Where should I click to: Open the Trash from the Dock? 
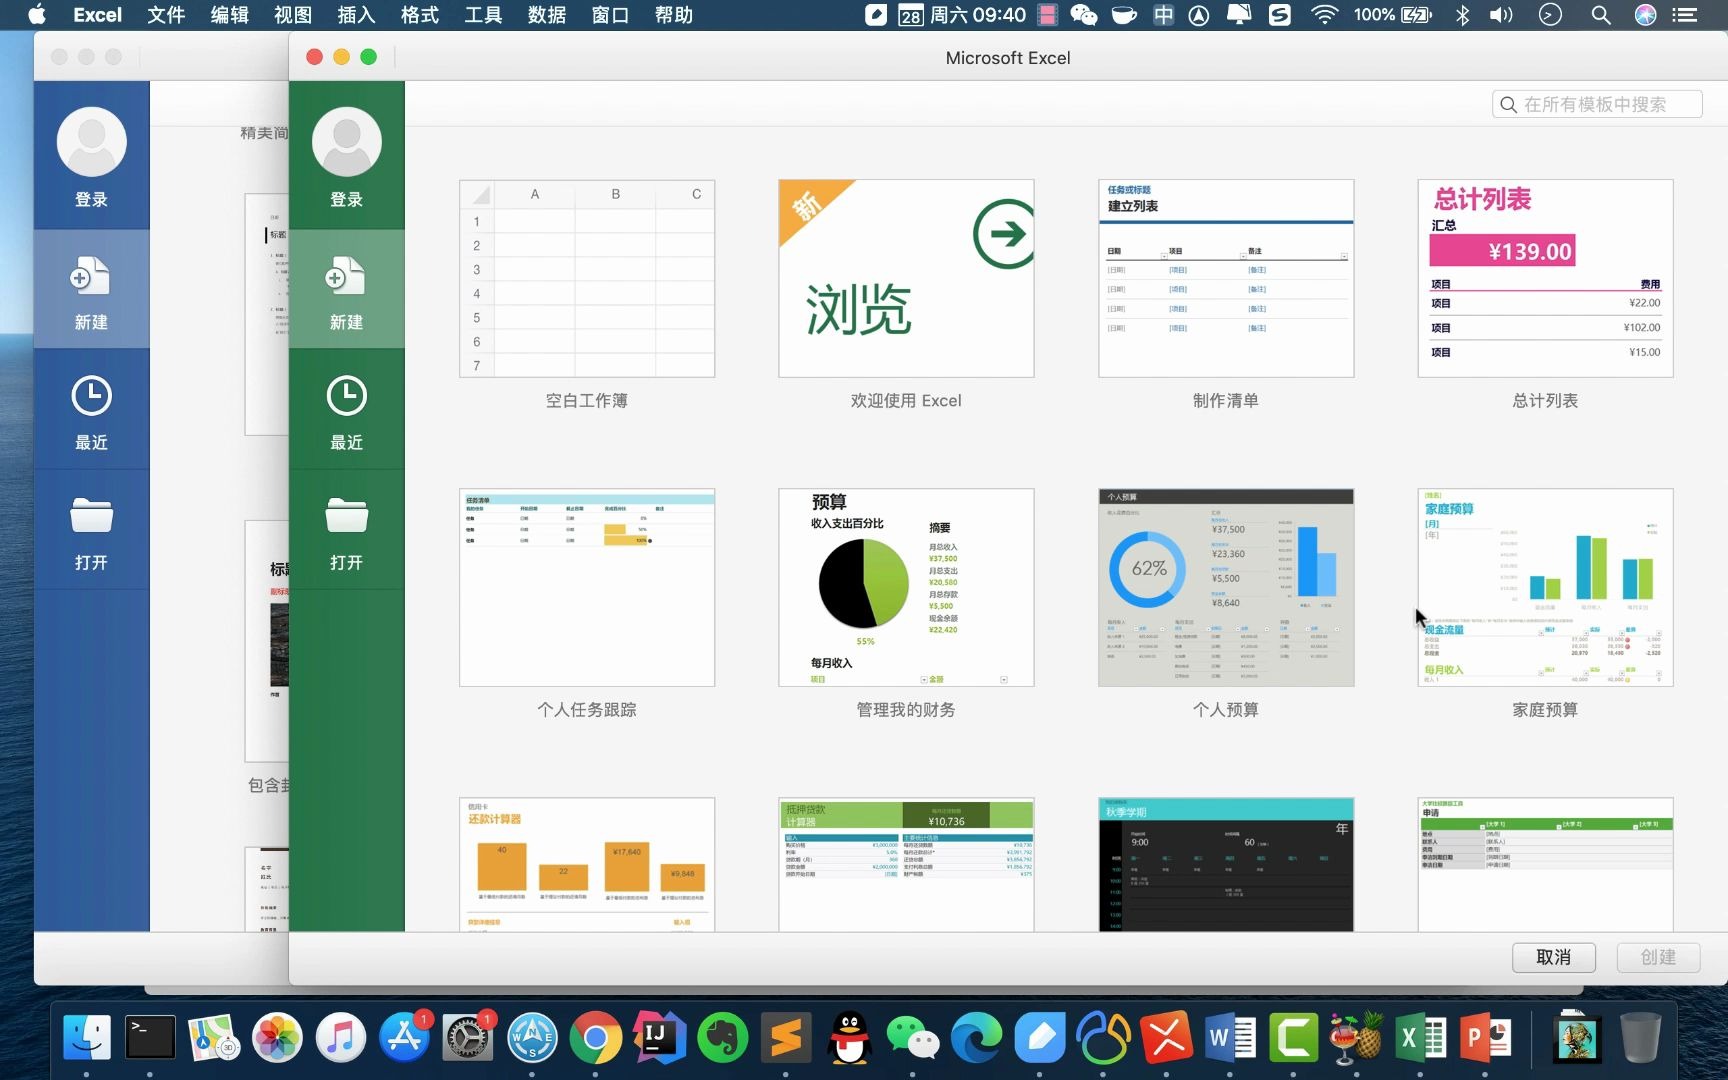[x=1640, y=1038]
